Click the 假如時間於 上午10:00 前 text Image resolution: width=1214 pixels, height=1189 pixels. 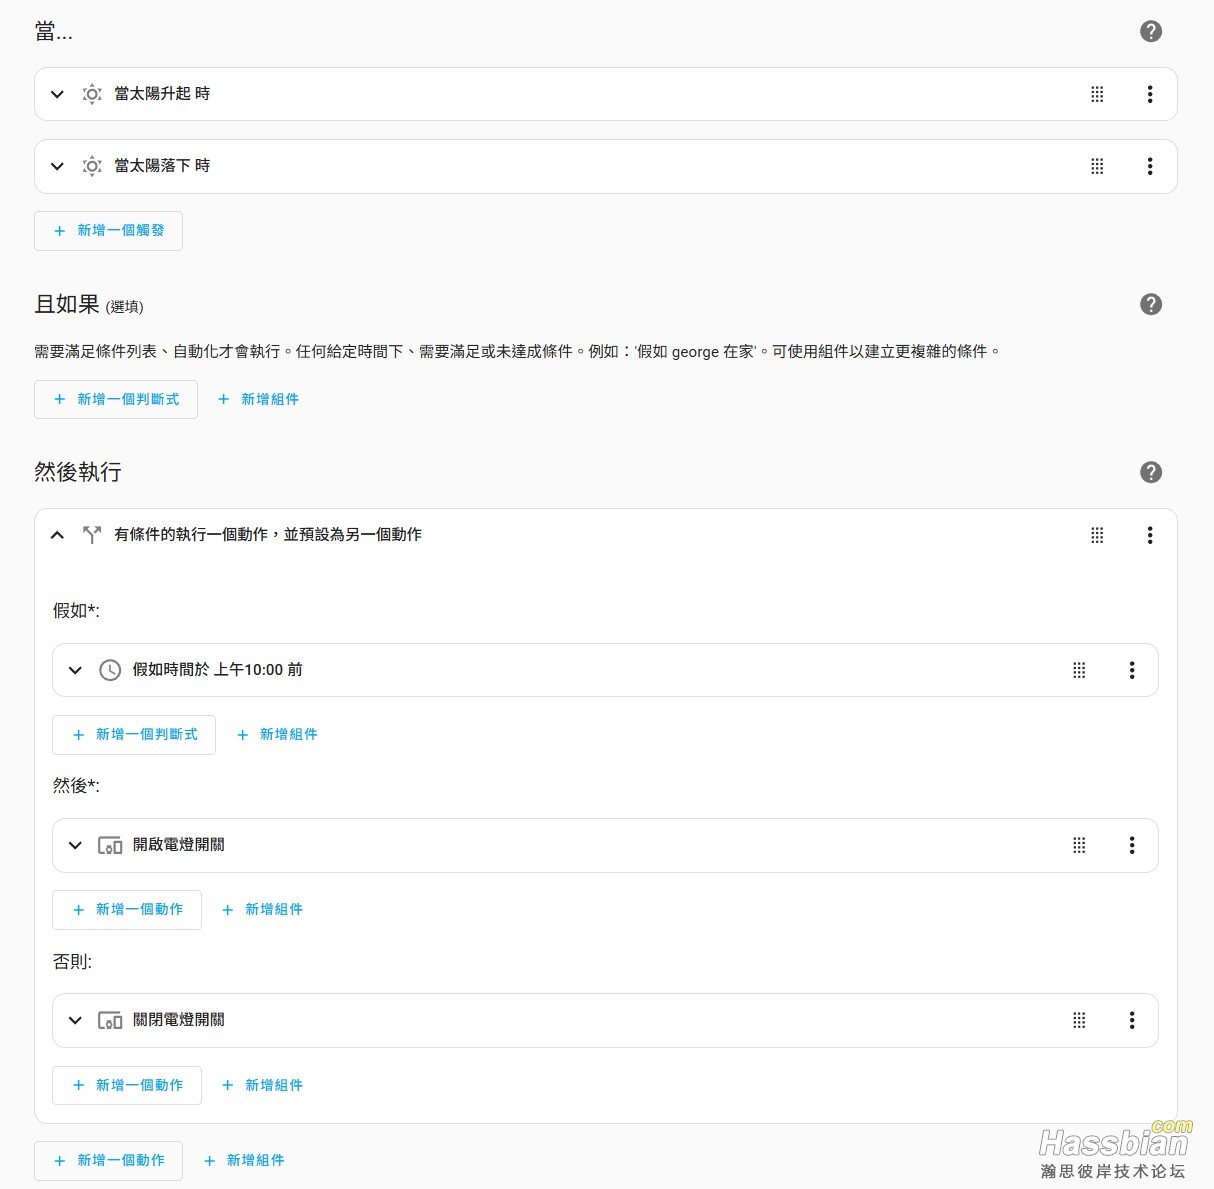(x=218, y=670)
